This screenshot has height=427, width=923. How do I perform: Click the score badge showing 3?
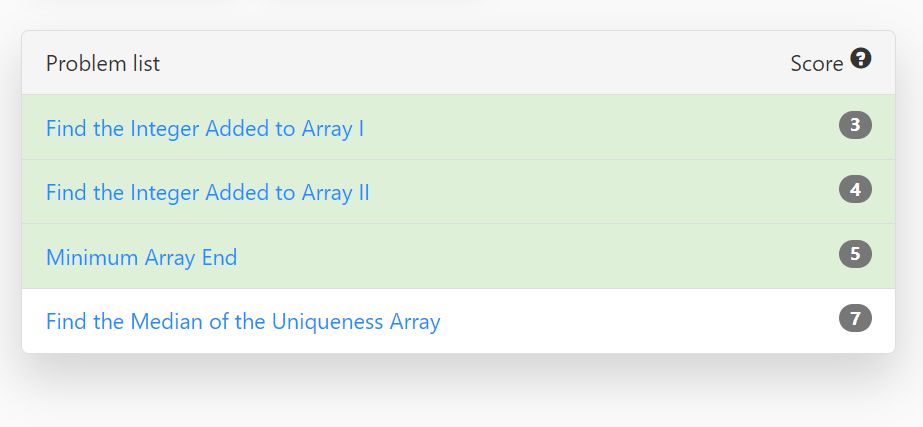(x=855, y=125)
